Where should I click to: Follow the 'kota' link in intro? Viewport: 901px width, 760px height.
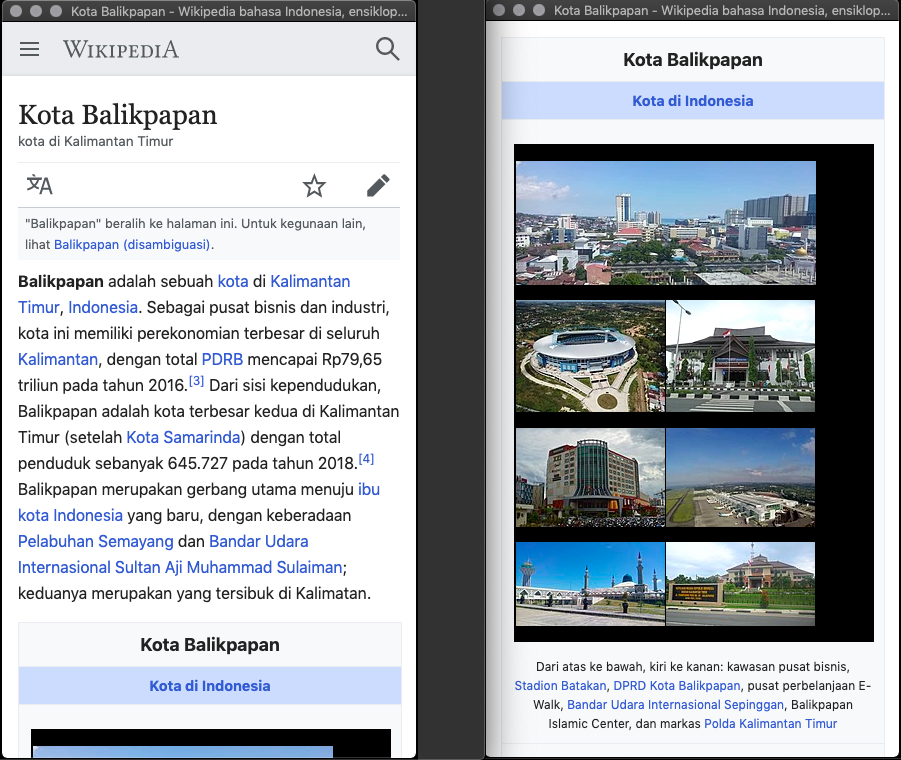[x=233, y=281]
